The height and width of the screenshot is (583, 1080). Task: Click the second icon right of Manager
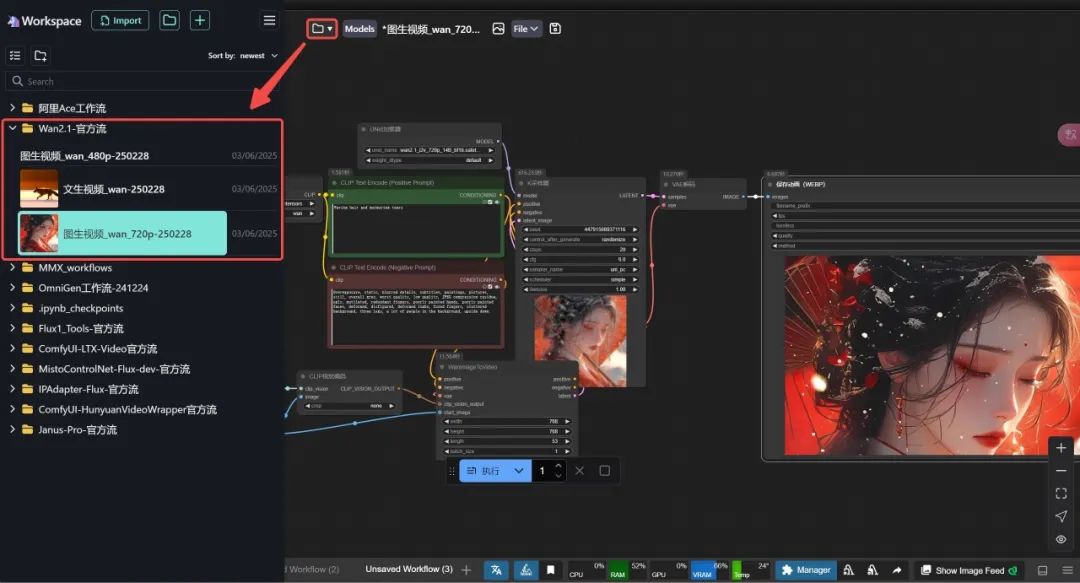(872, 570)
